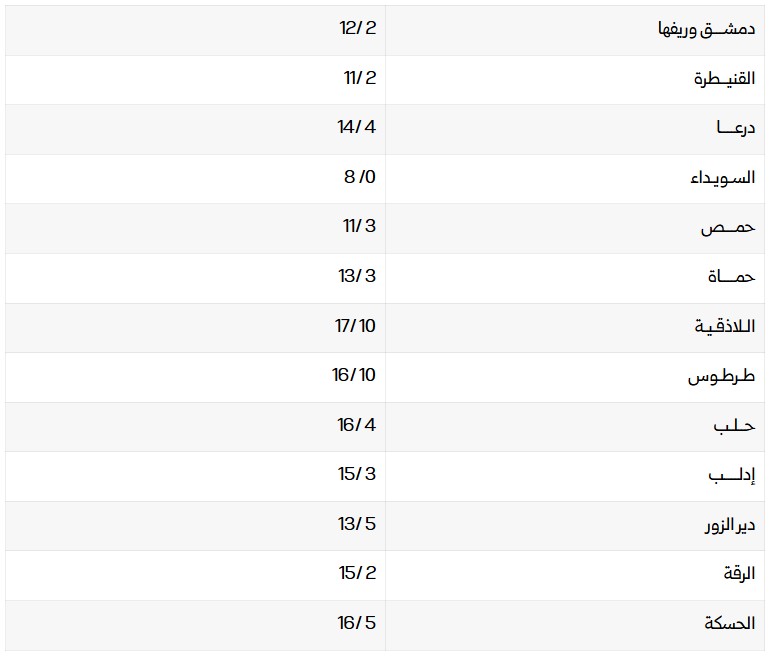This screenshot has height=666, width=778.
Task: Select the طرطوس row label
Action: (x=720, y=377)
